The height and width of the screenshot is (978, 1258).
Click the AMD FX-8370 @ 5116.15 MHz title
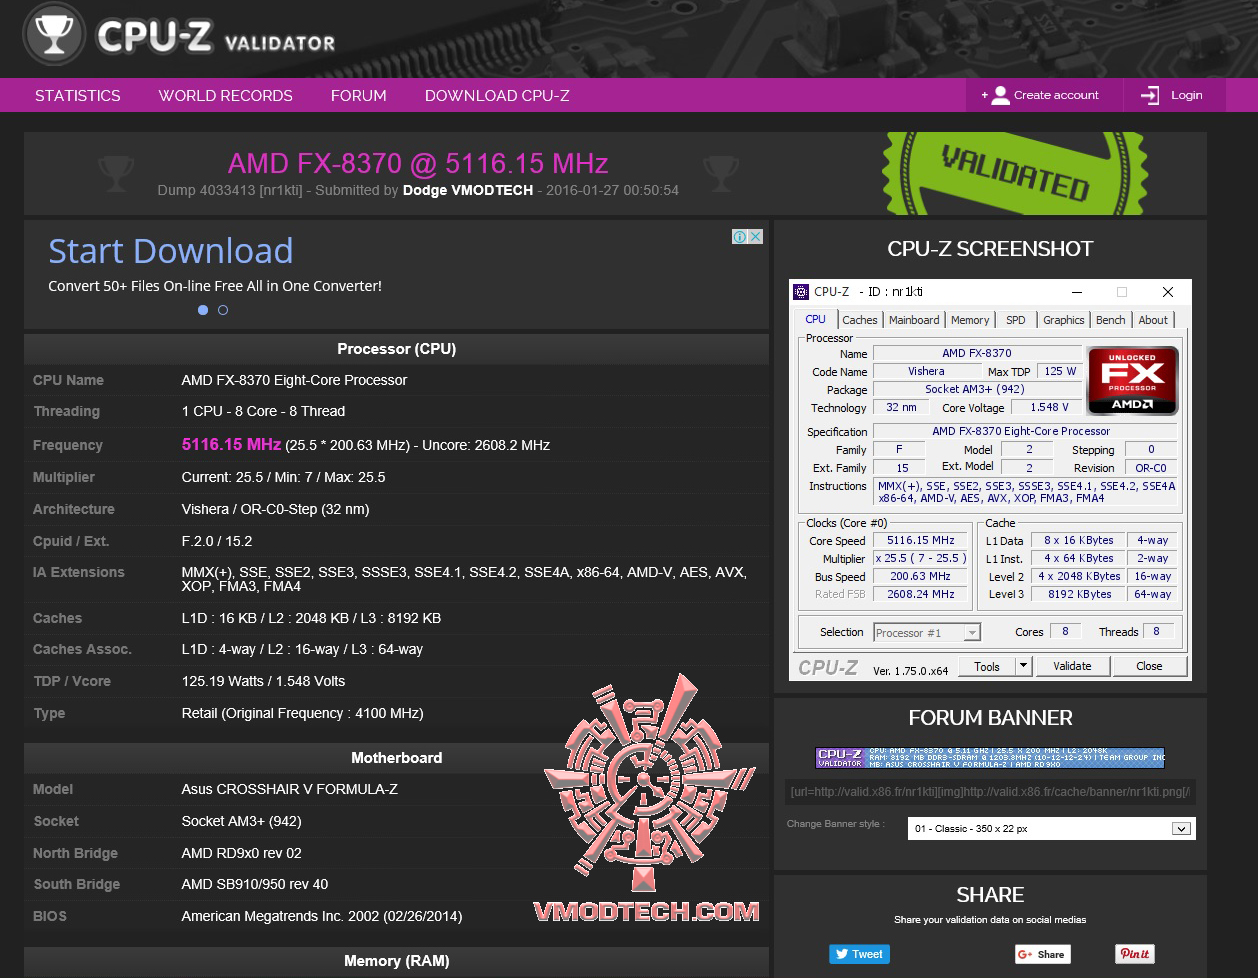click(418, 163)
